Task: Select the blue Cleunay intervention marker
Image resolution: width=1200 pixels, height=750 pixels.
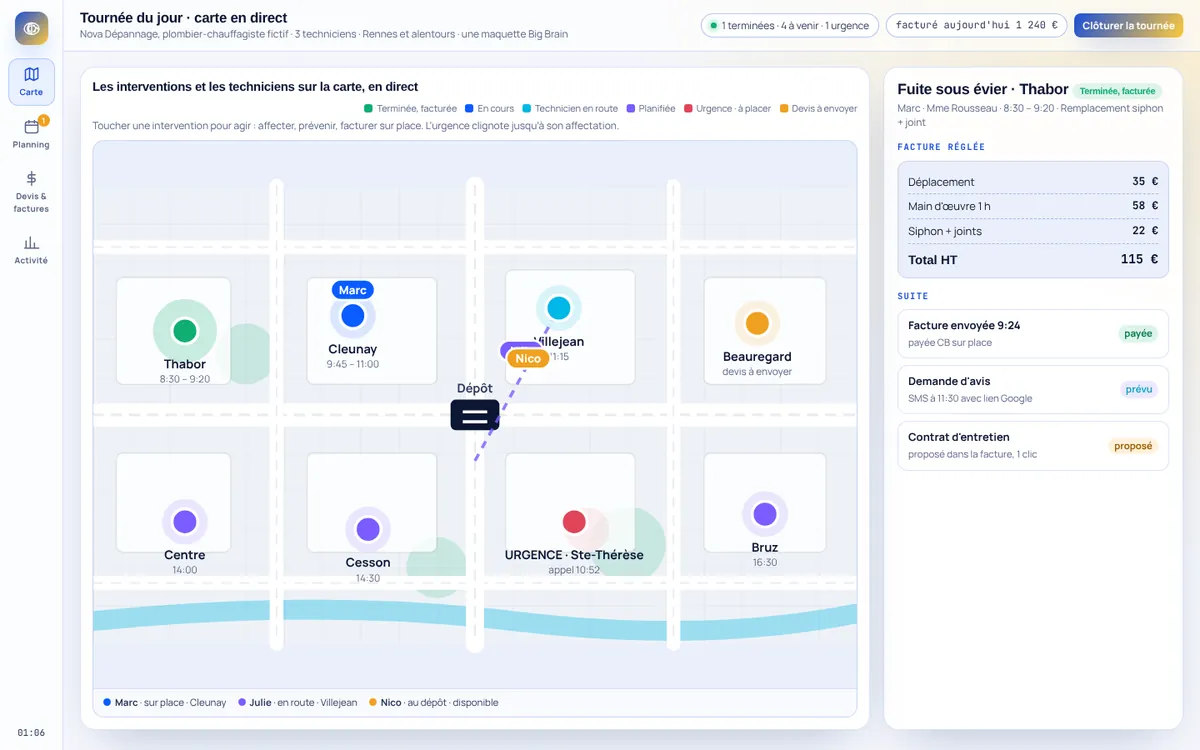Action: (x=352, y=316)
